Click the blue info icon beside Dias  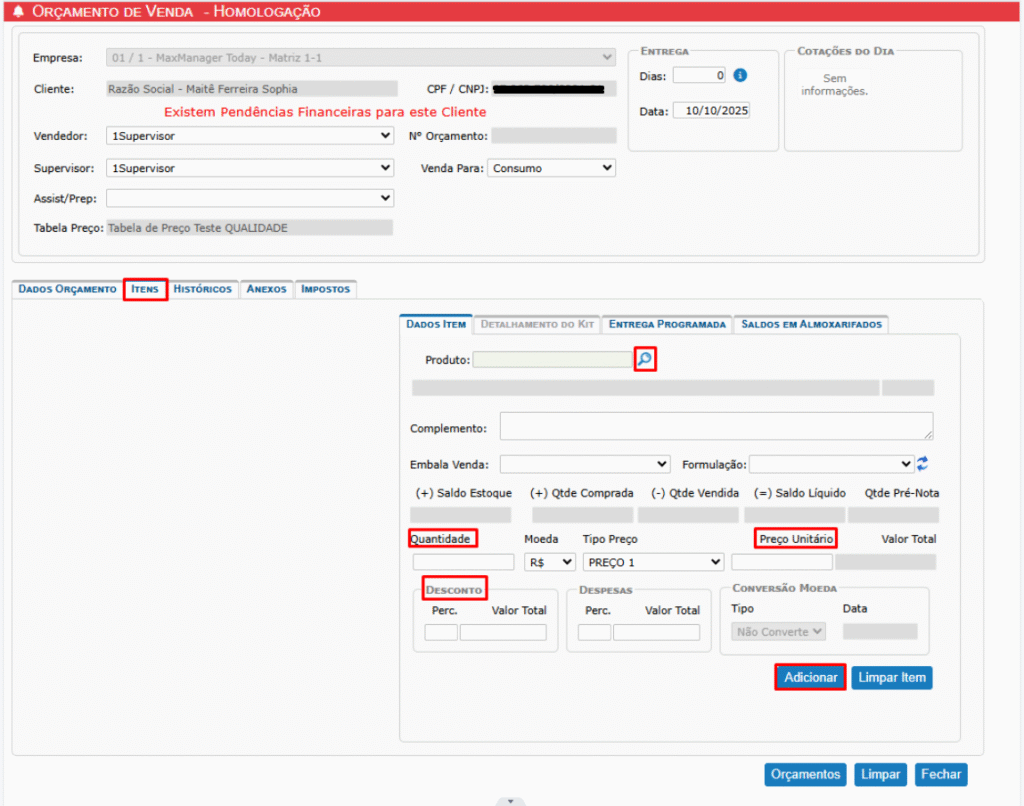pos(740,75)
